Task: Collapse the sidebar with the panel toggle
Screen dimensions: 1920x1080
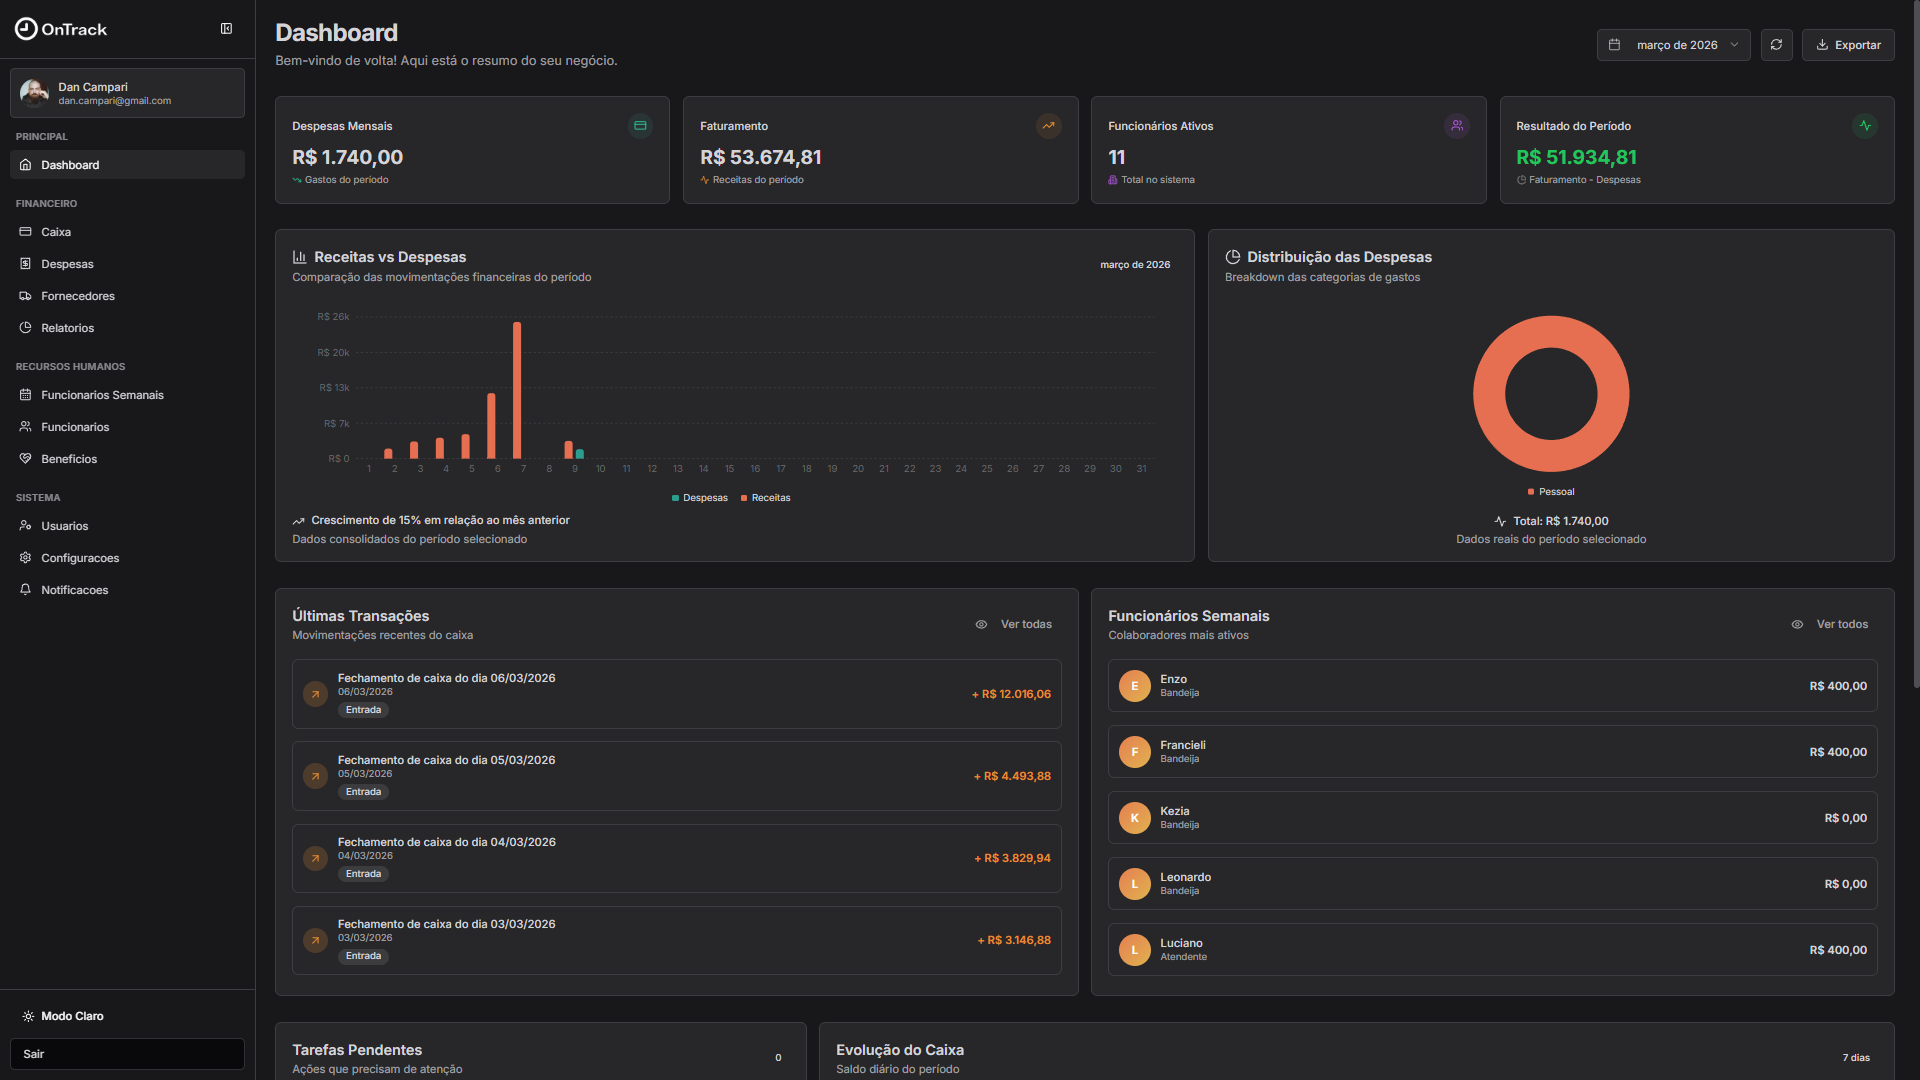Action: 226,28
